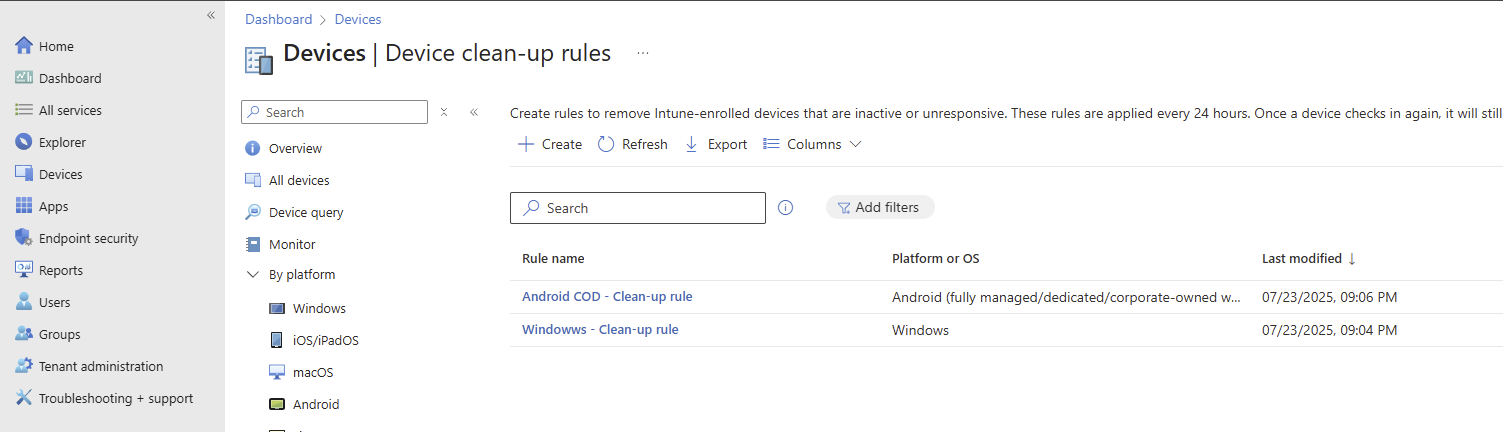The width and height of the screenshot is (1503, 432).
Task: Click the Reports icon in sidebar
Action: coord(24,270)
